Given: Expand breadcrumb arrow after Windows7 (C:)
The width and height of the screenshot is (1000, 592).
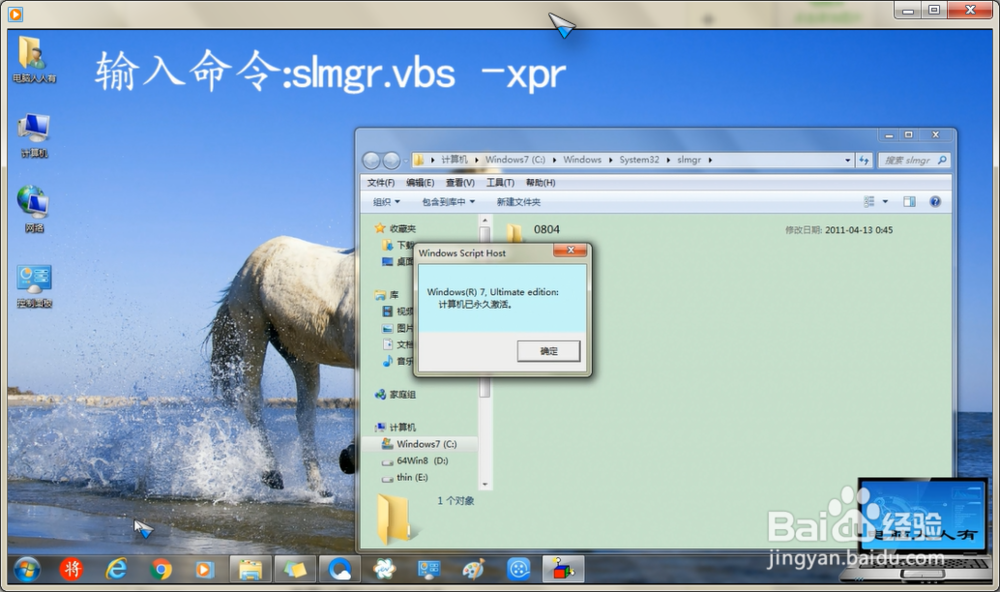Looking at the screenshot, I should tap(554, 160).
